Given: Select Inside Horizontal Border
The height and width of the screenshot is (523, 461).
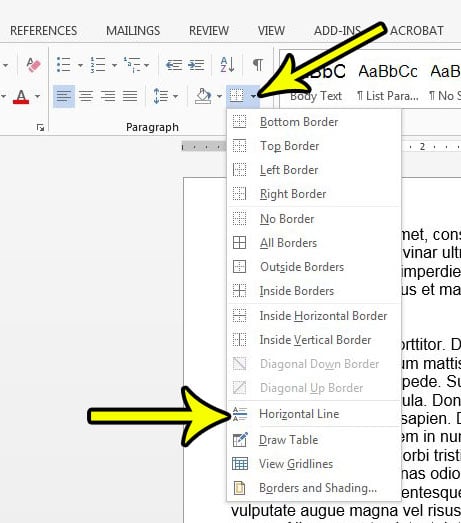Looking at the screenshot, I should [314, 316].
